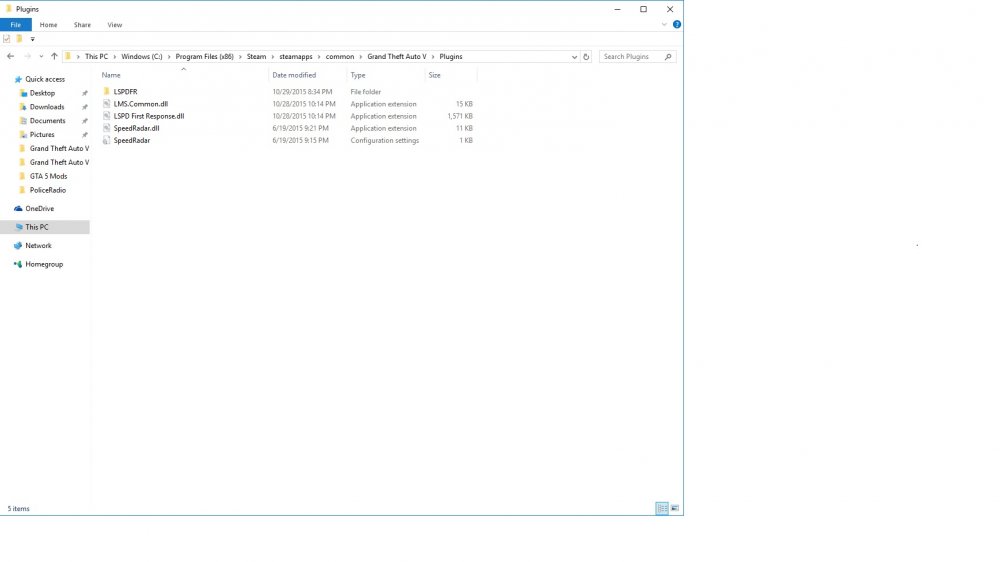1000x562 pixels.
Task: Open PoliceRadio folder in navigation pane
Action: tap(47, 190)
